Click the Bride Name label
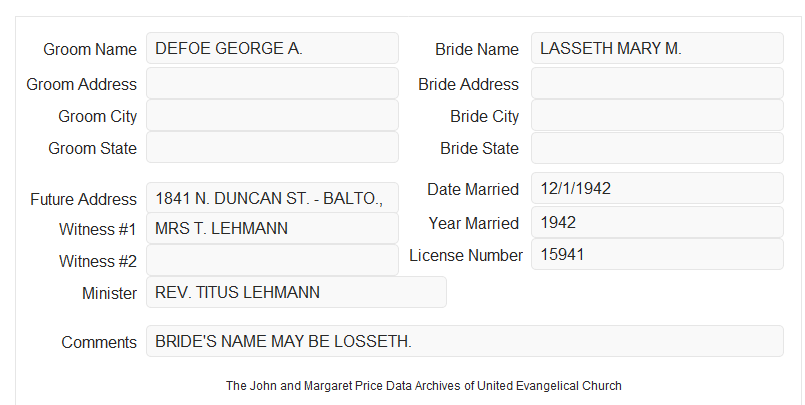Image resolution: width=805 pixels, height=405 pixels. (477, 49)
